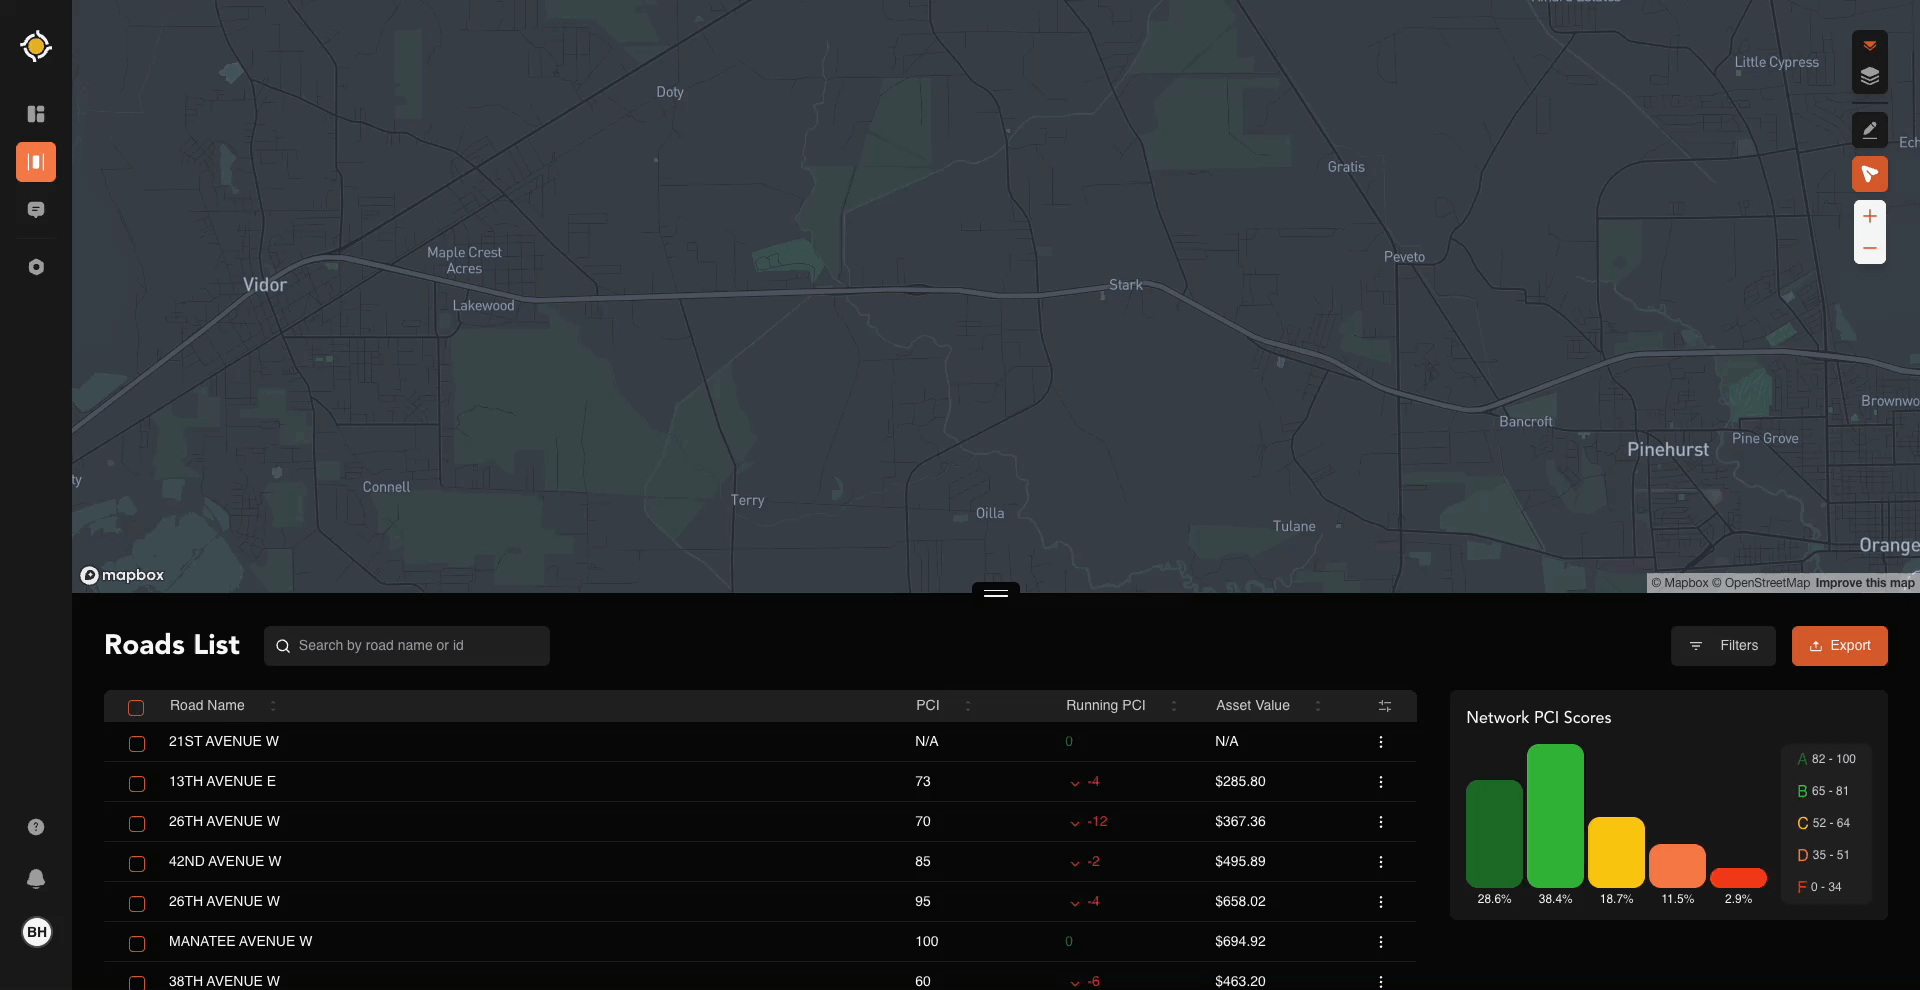Open the map basemap style chevron
The height and width of the screenshot is (990, 1920).
click(x=1870, y=45)
